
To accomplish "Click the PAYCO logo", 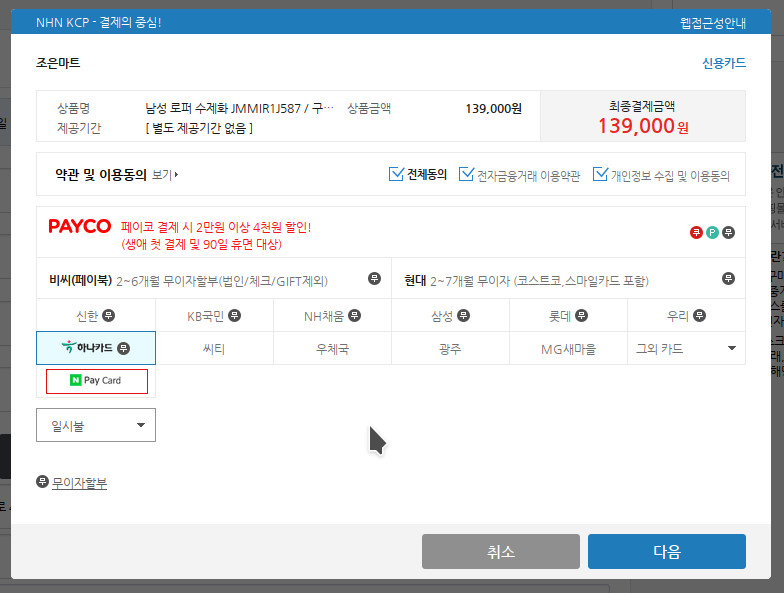I will (80, 226).
